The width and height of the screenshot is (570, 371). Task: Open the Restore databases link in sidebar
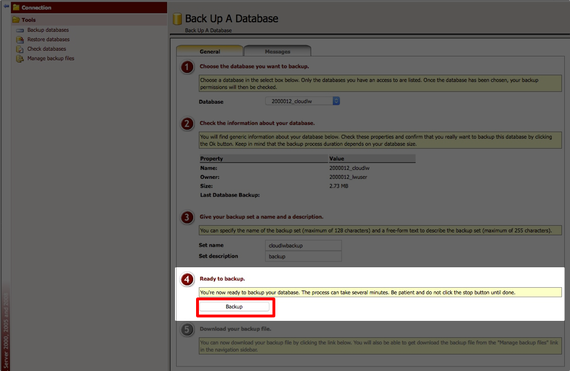(x=48, y=39)
